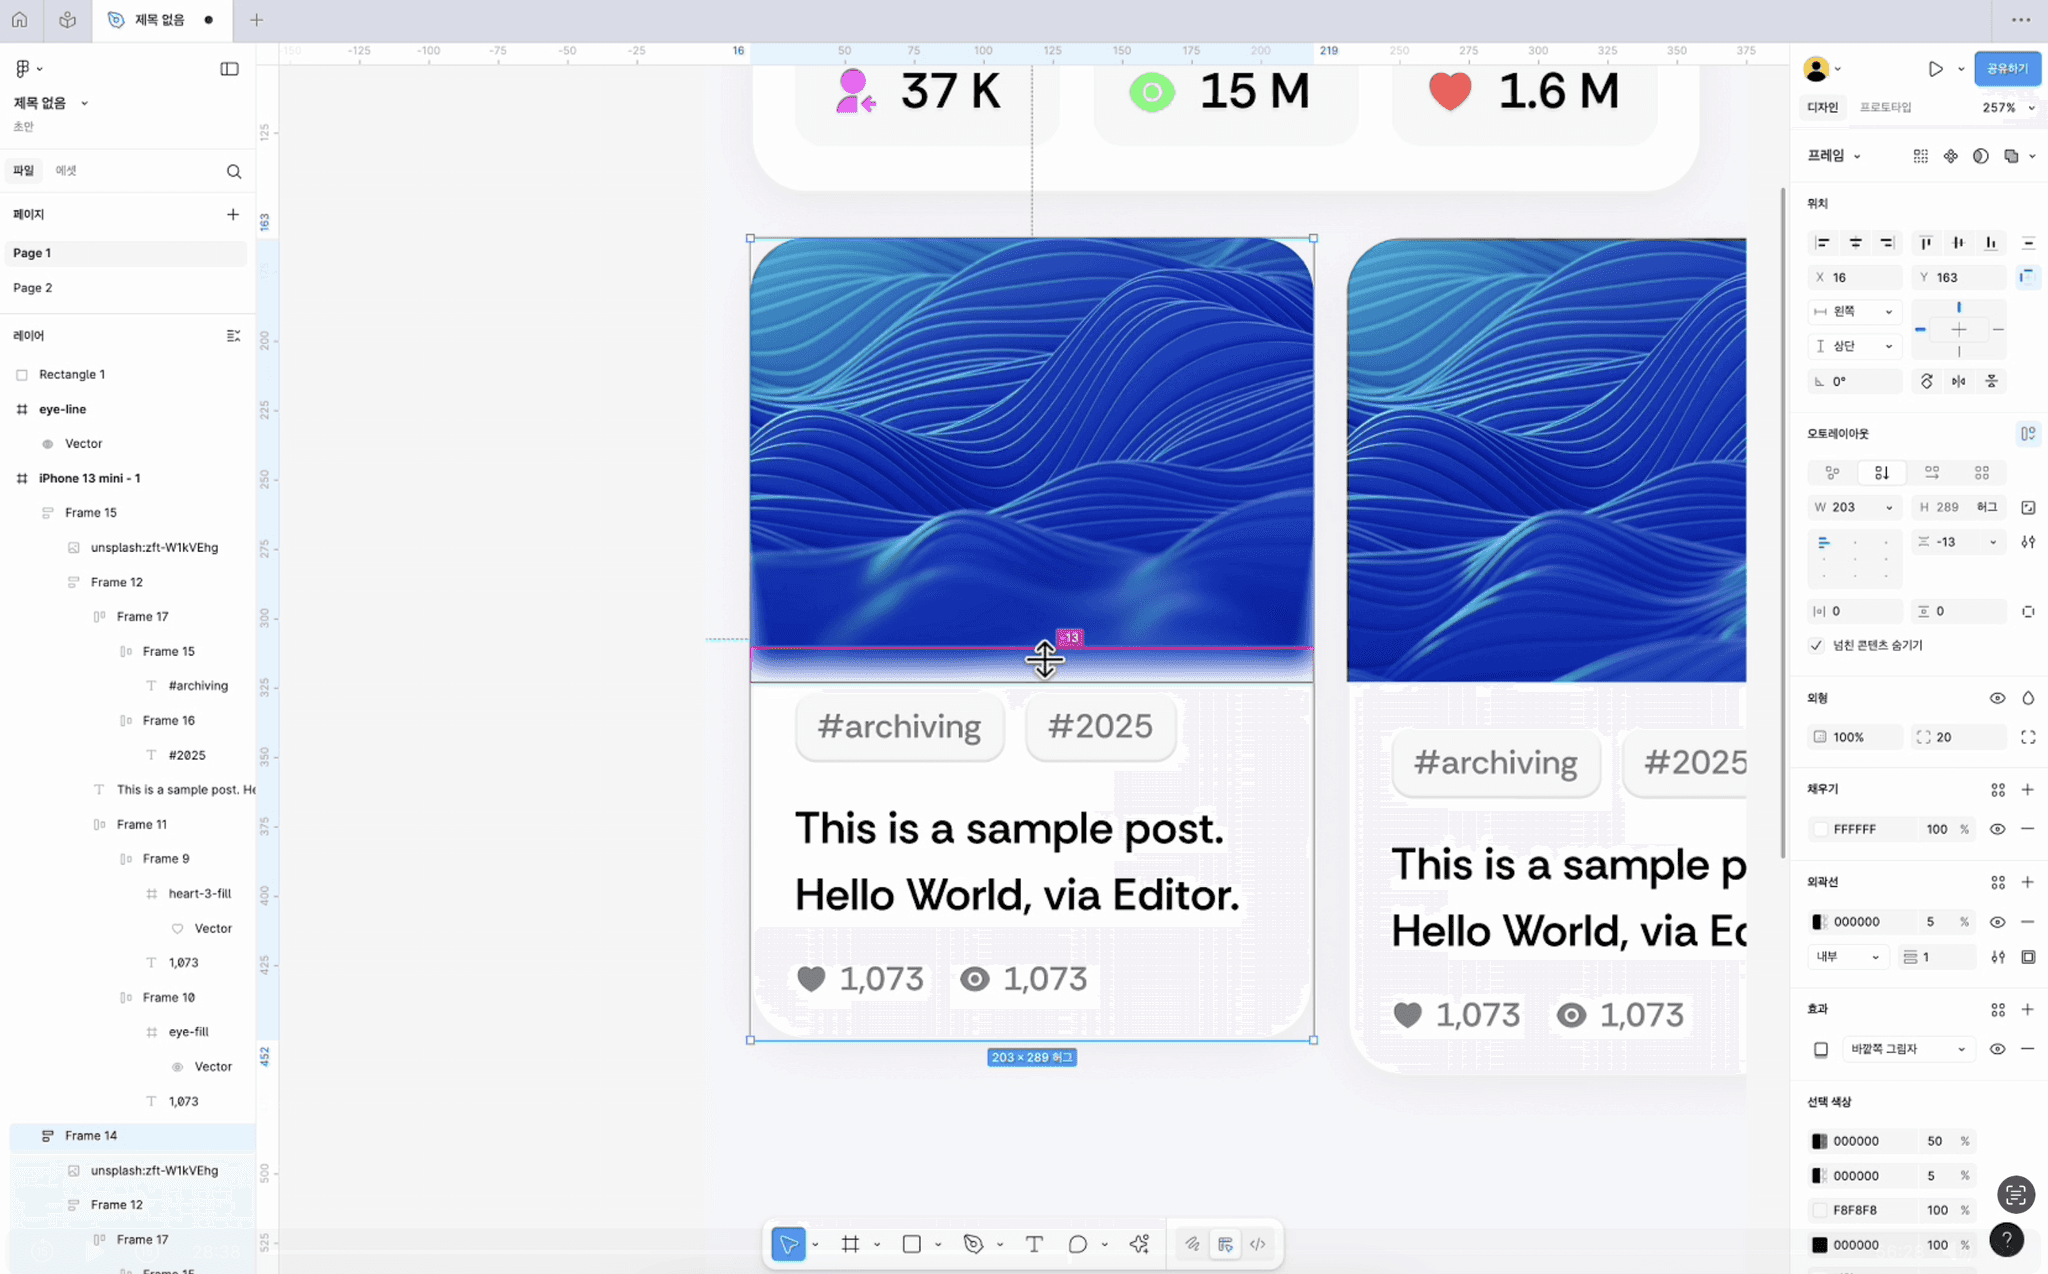The height and width of the screenshot is (1274, 2048).
Task: Open the drop shadow effect type dropdown
Action: point(1907,1049)
